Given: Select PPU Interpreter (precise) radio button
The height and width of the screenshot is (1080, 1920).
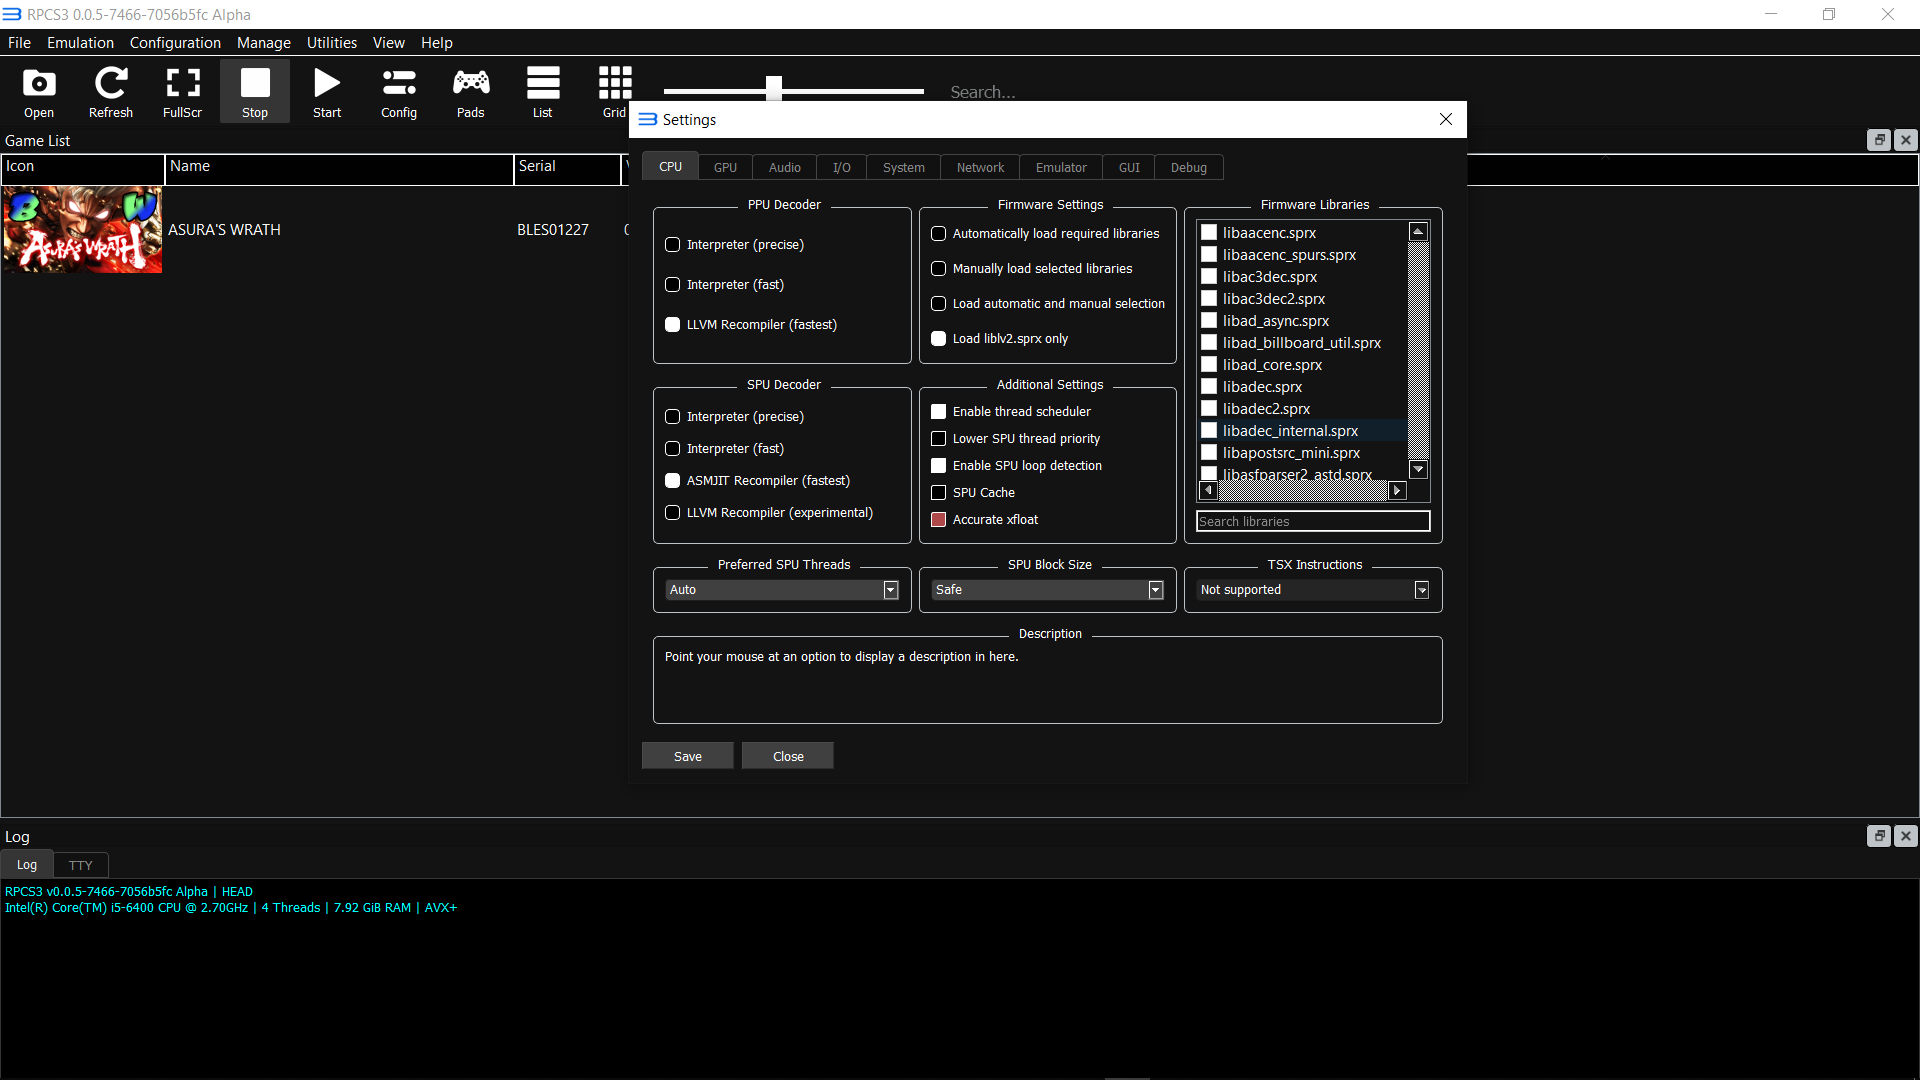Looking at the screenshot, I should [672, 245].
